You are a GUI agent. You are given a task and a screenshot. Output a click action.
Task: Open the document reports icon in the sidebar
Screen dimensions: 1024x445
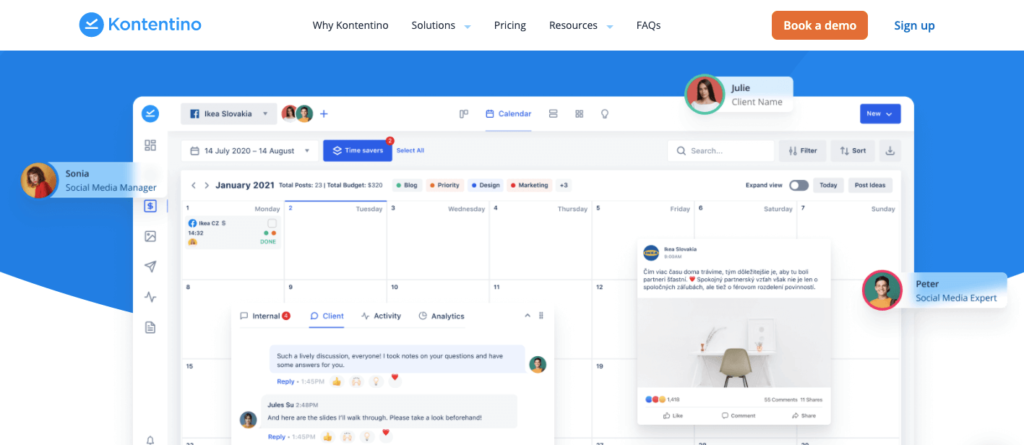tap(150, 327)
